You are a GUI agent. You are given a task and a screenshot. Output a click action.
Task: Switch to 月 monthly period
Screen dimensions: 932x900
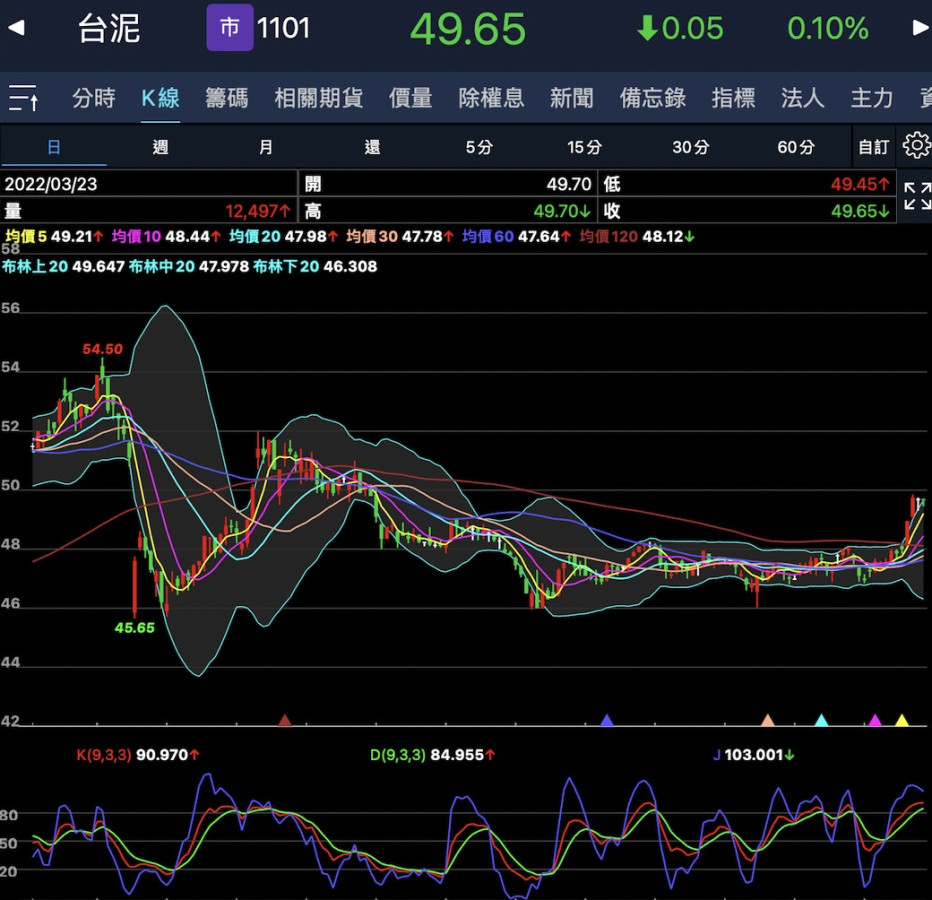[265, 147]
